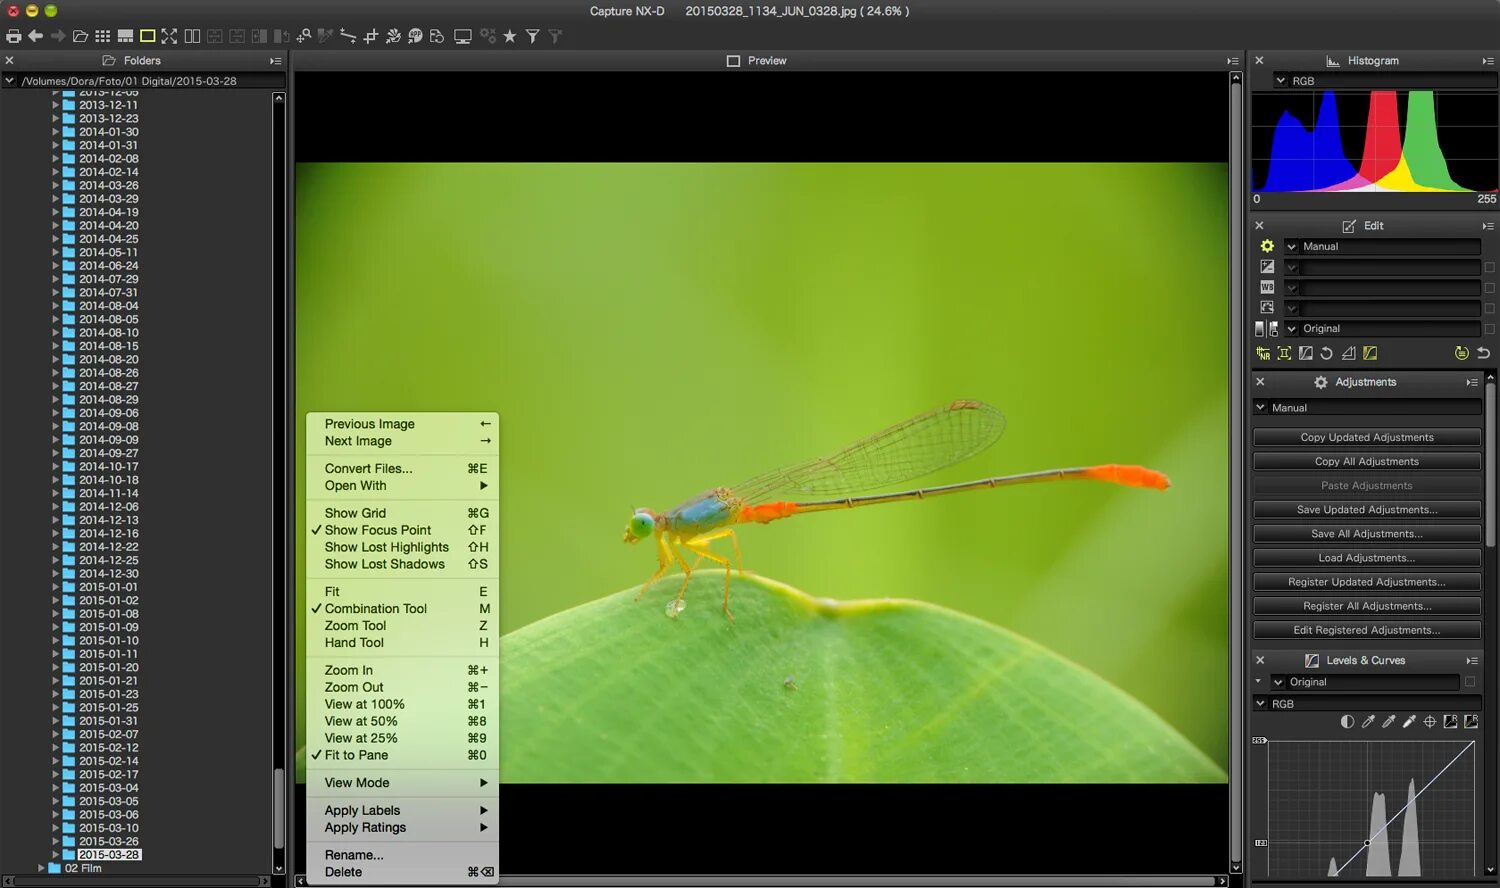Open the highlighted Levels & Curves tool icon
Screen dimensions: 1500x888
click(1370, 353)
